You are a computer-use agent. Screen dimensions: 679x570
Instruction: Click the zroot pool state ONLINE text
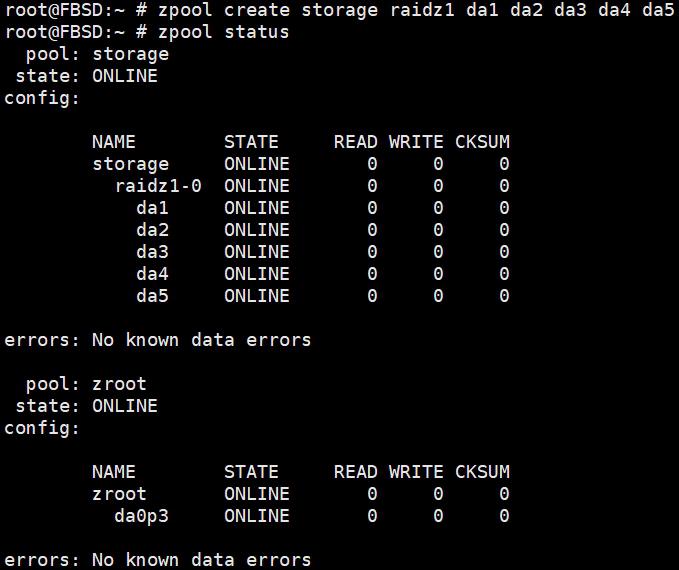[x=125, y=406]
